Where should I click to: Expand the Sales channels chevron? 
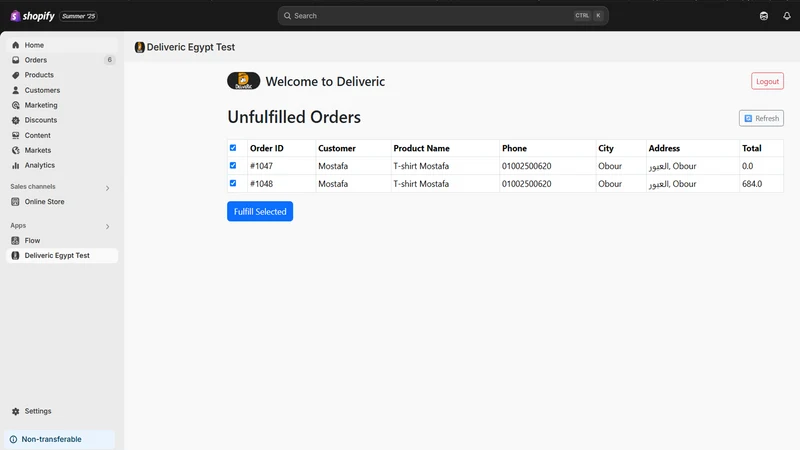pos(108,188)
